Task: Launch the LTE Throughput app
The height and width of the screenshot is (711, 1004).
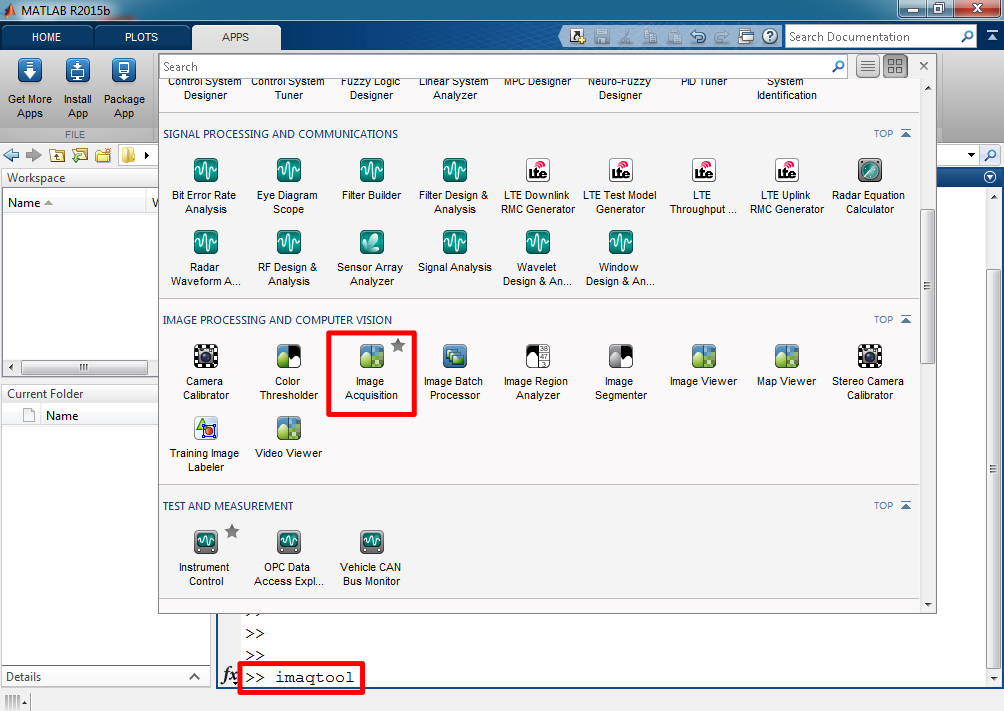Action: [x=703, y=186]
